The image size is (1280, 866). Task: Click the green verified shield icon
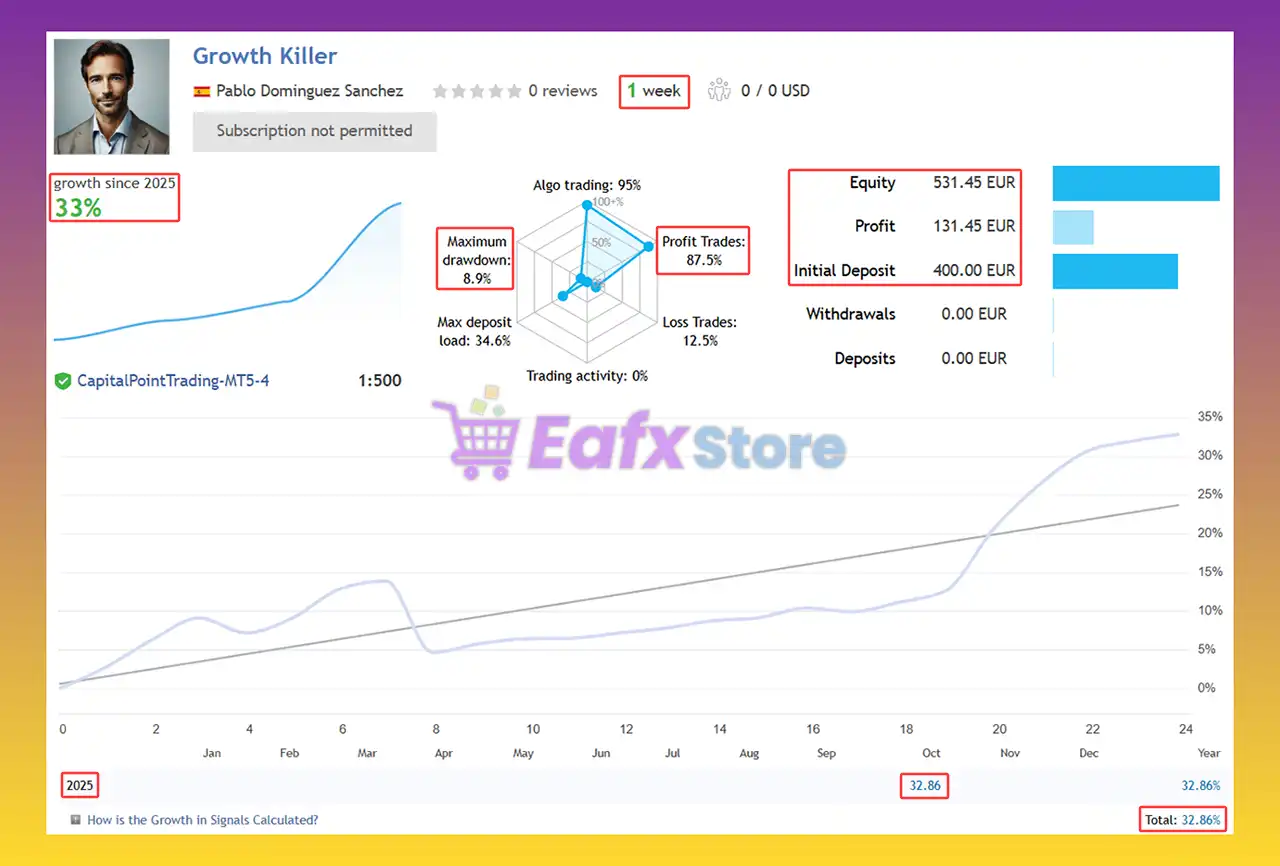click(63, 381)
